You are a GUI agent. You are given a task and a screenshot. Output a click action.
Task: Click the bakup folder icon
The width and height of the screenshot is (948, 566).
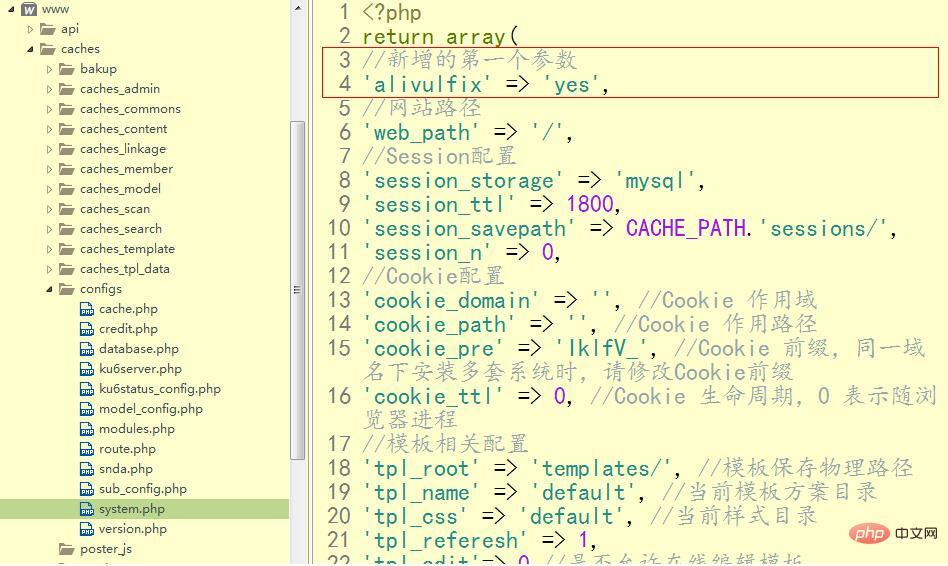coord(67,69)
